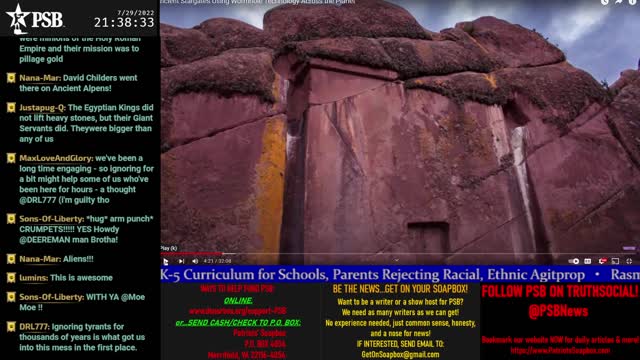Enter fullscreen mode in video player
The height and width of the screenshot is (360, 640).
[x=629, y=261]
